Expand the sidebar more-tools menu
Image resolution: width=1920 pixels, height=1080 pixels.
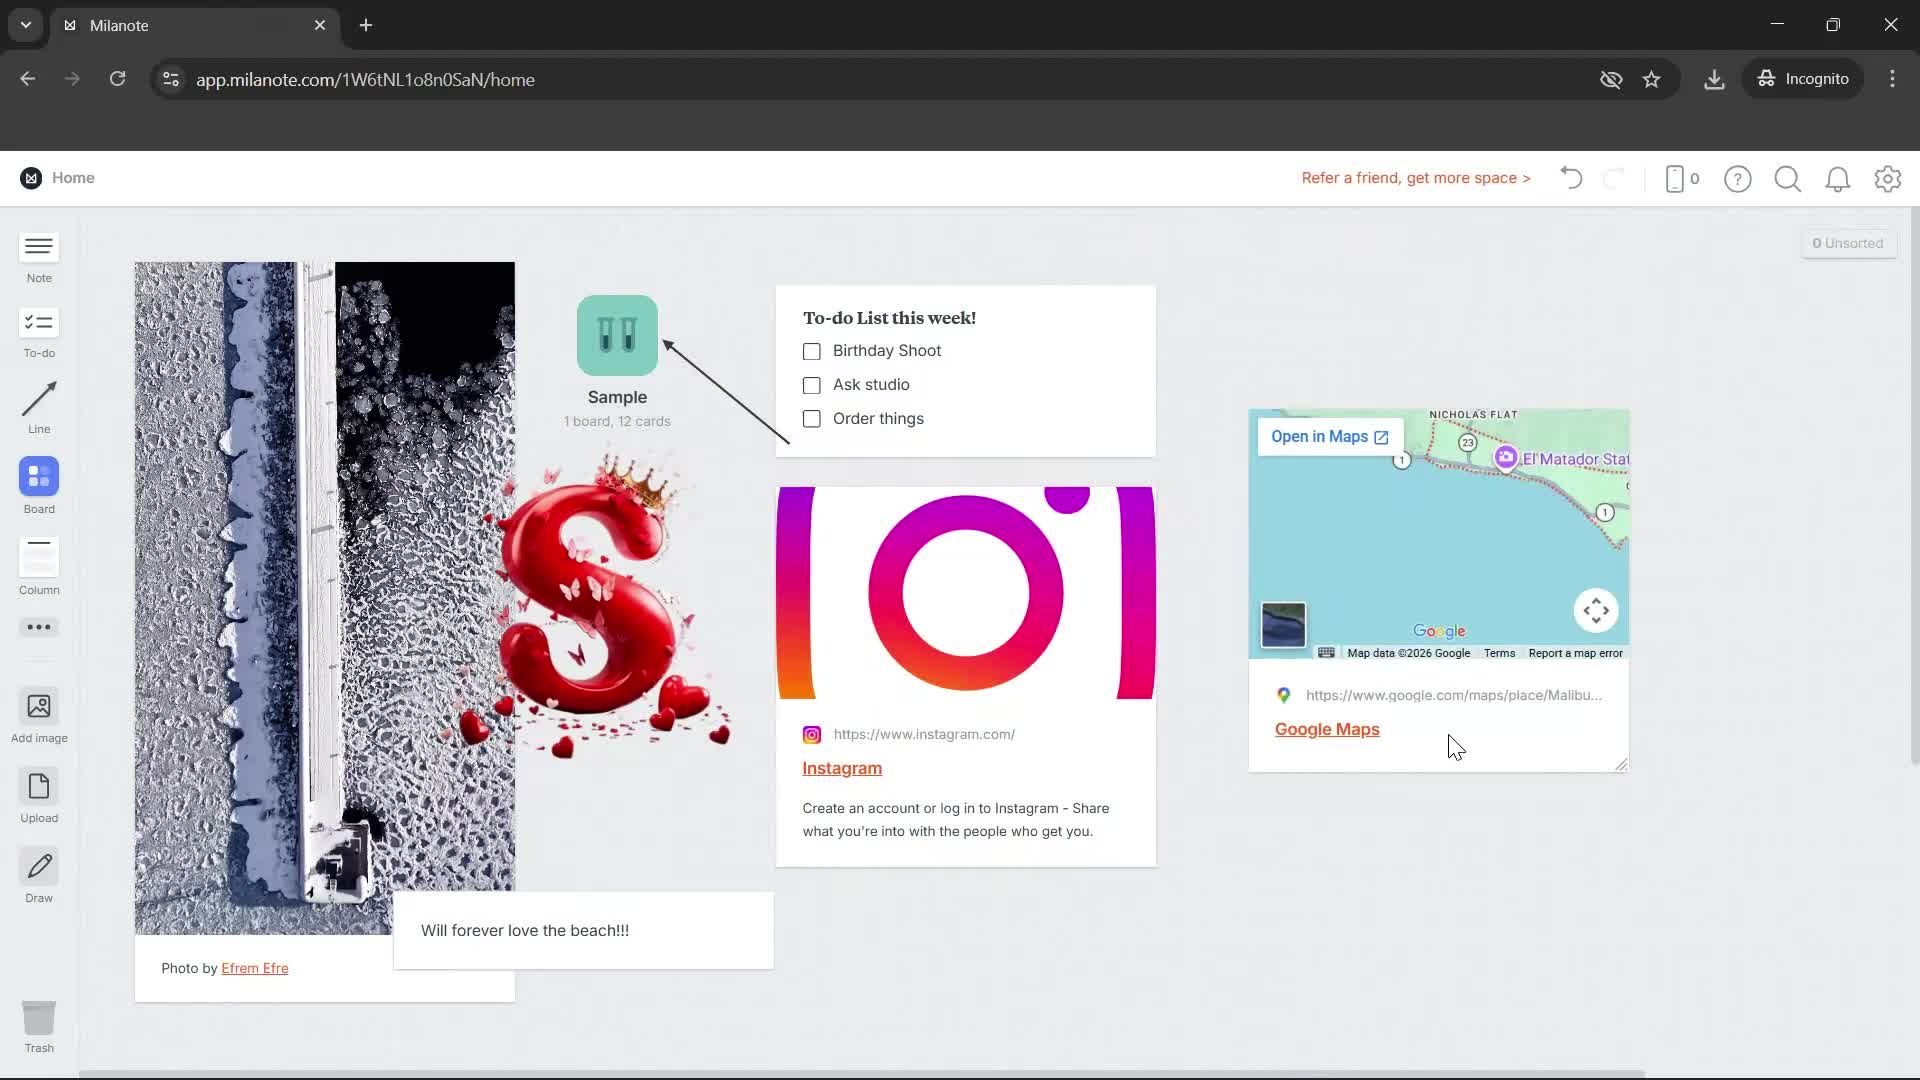pyautogui.click(x=38, y=628)
